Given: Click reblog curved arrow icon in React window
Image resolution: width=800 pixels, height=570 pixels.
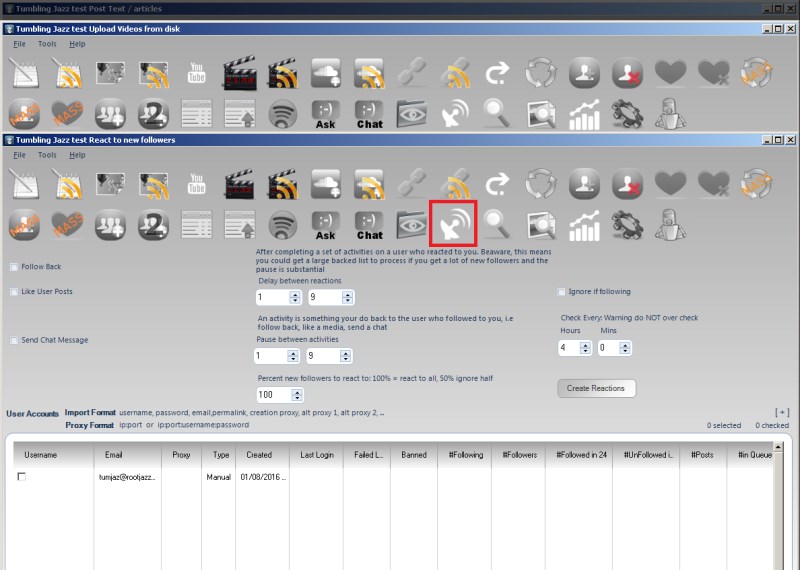Looking at the screenshot, I should pyautogui.click(x=497, y=184).
